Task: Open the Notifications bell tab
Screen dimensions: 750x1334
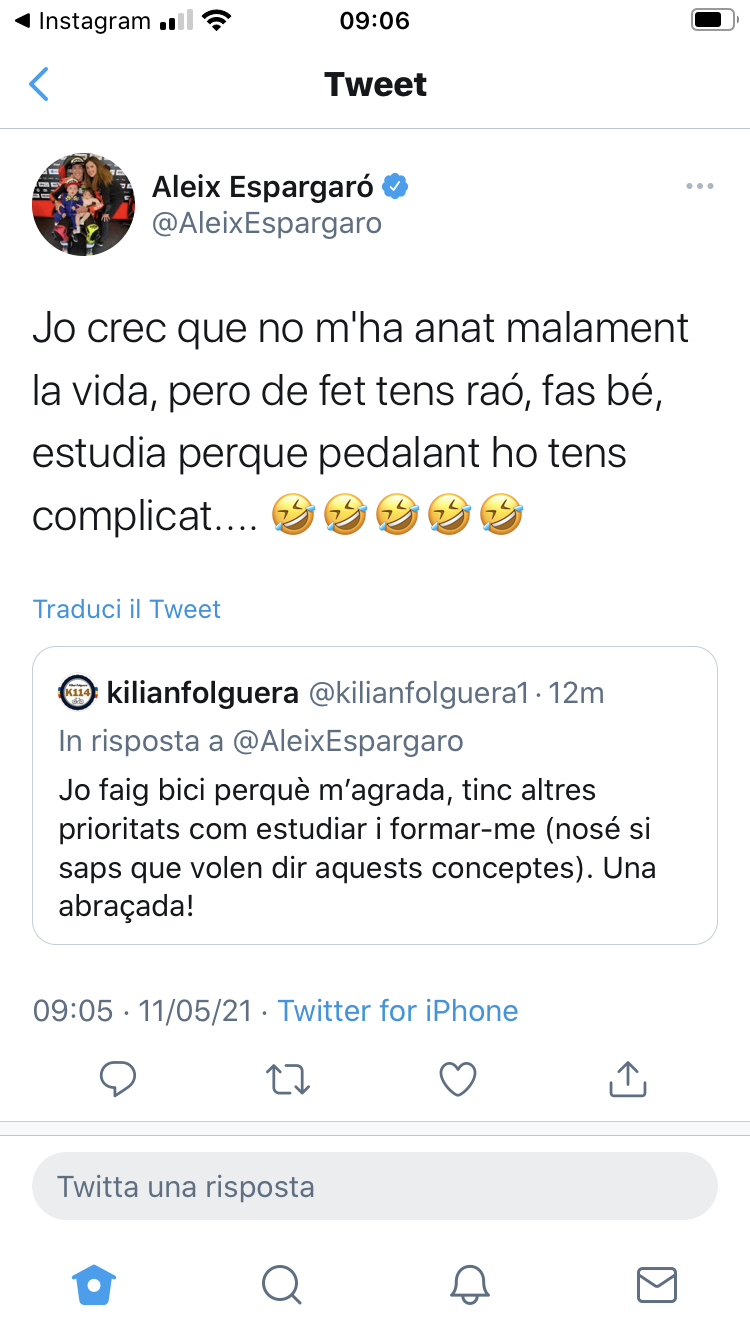Action: pos(469,1284)
